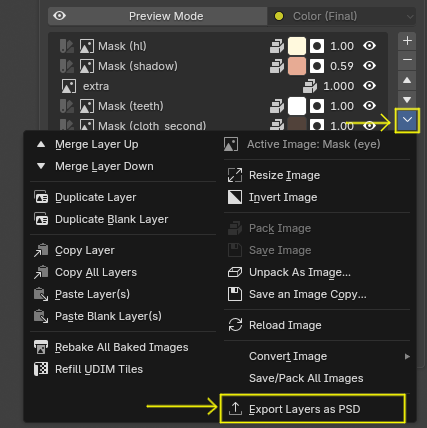Toggle mask icon on Mask (hl) row

317,46
